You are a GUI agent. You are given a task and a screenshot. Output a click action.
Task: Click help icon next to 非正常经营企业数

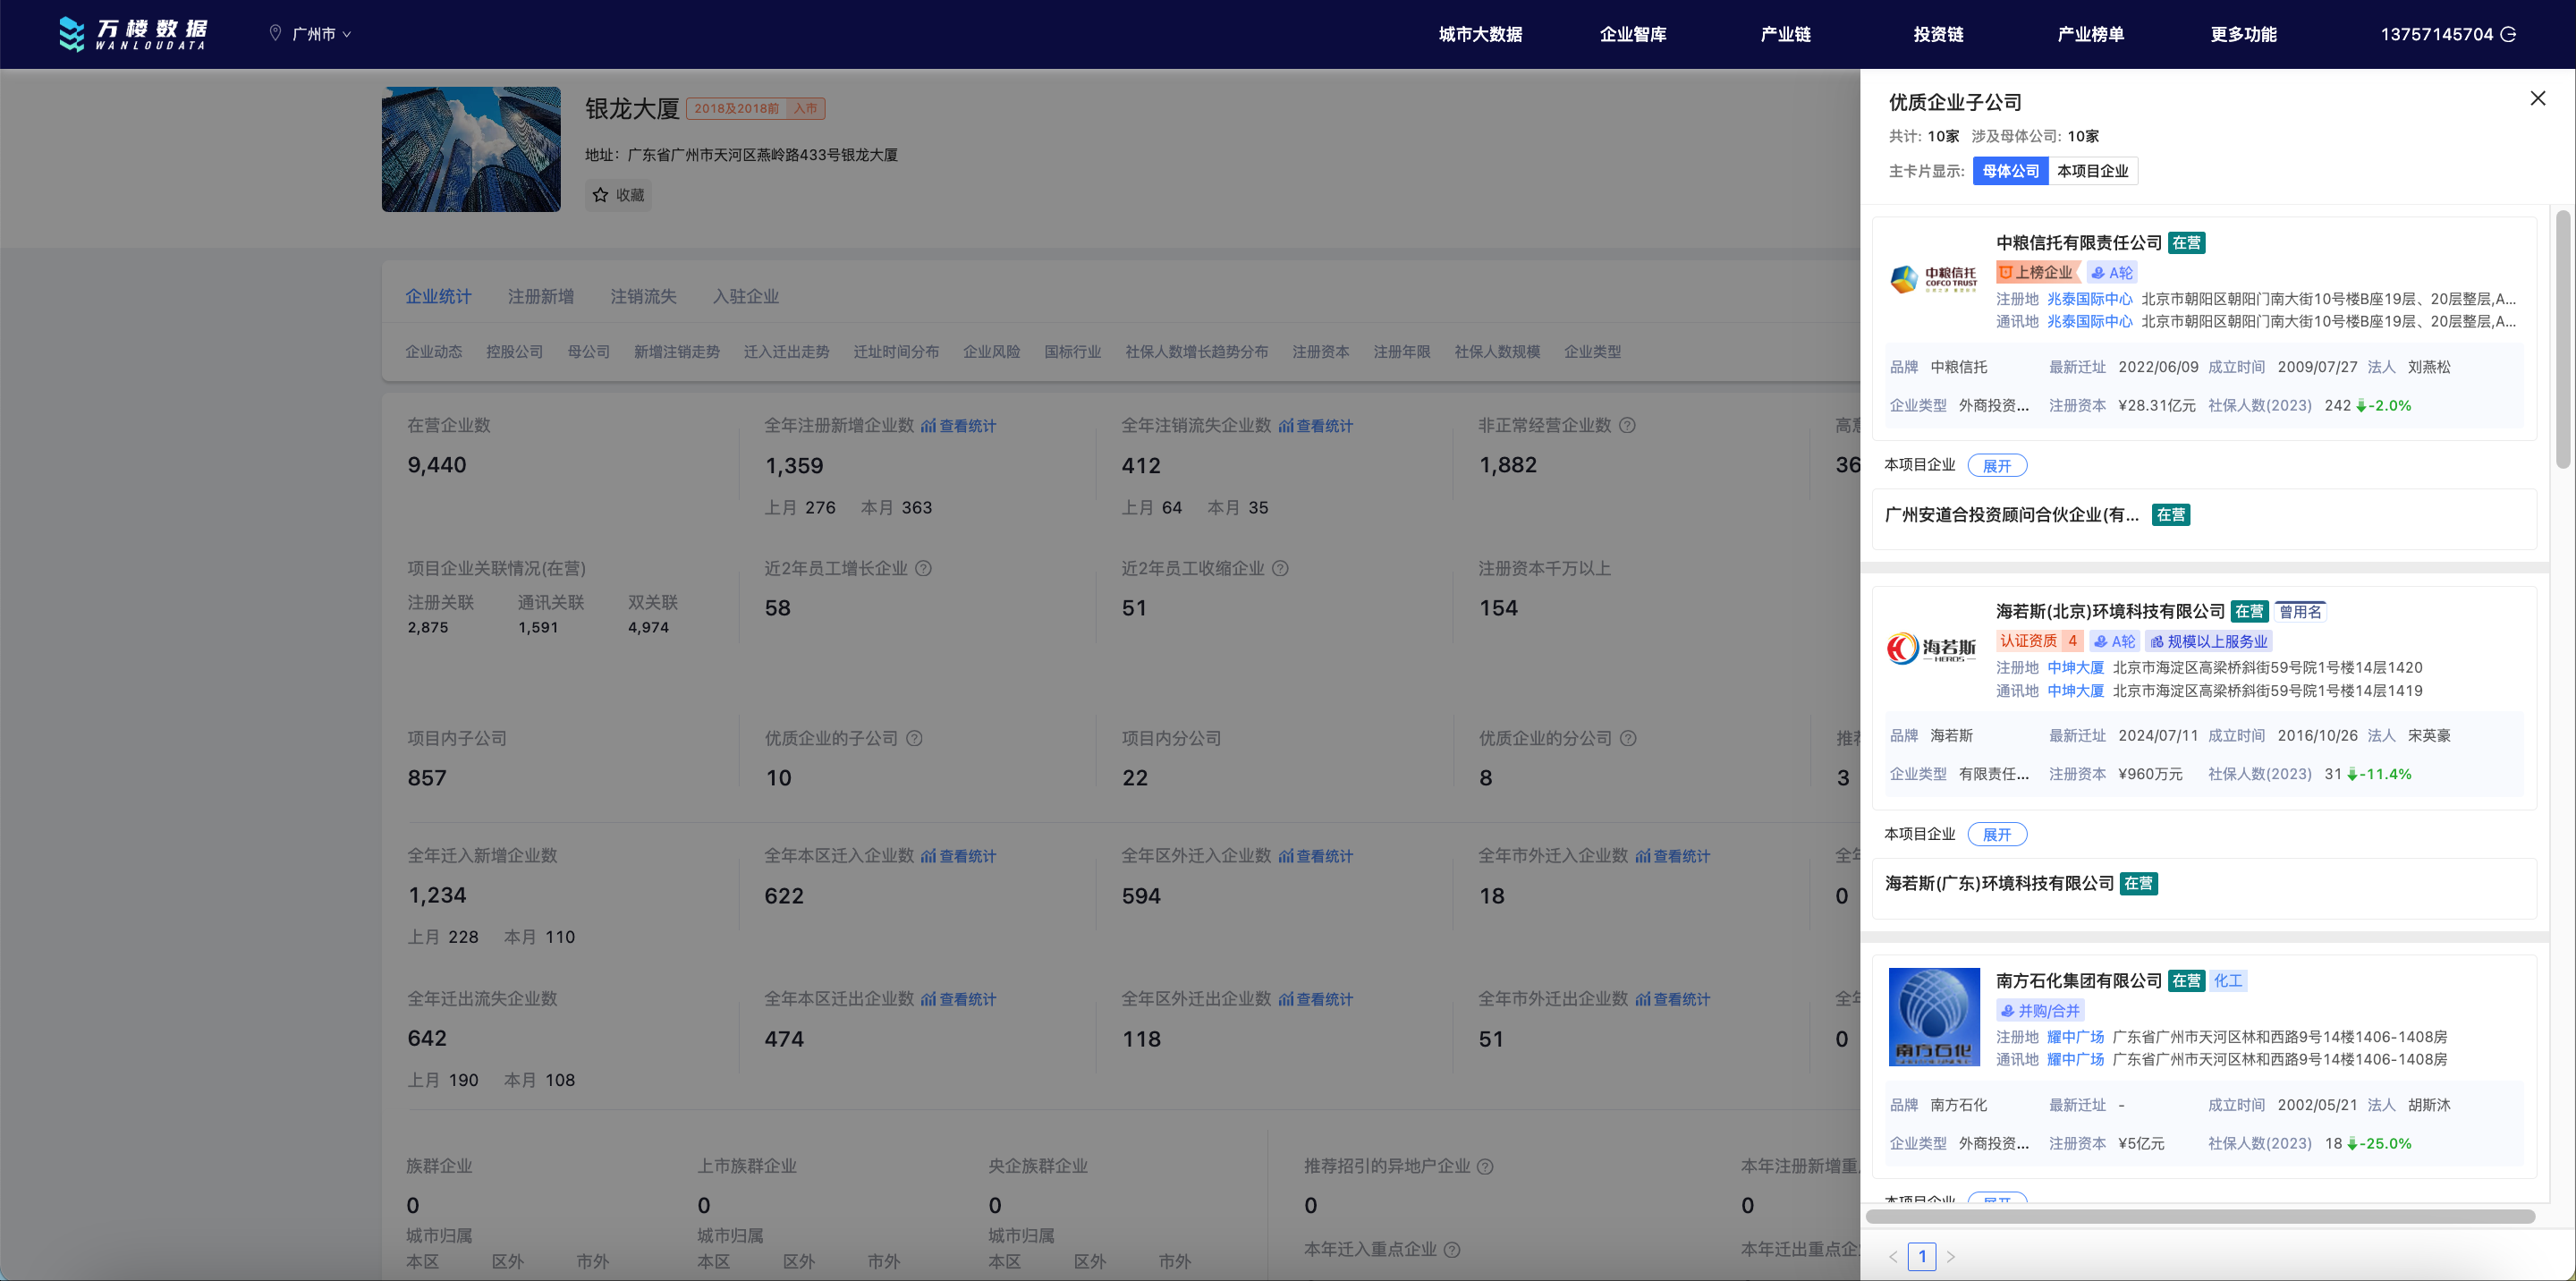pyautogui.click(x=1627, y=425)
